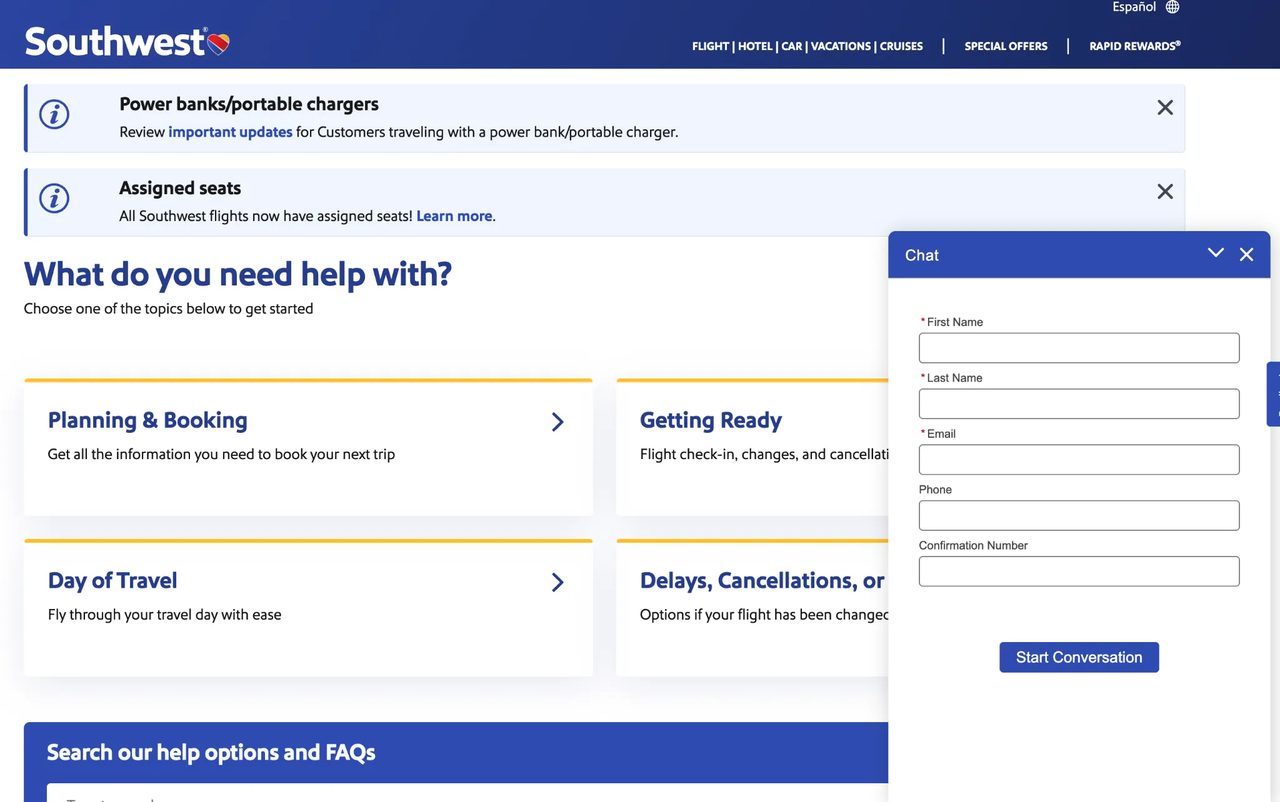The width and height of the screenshot is (1280, 802).
Task: Click the 'Search our help options and FAQs' heading
Action: click(211, 753)
